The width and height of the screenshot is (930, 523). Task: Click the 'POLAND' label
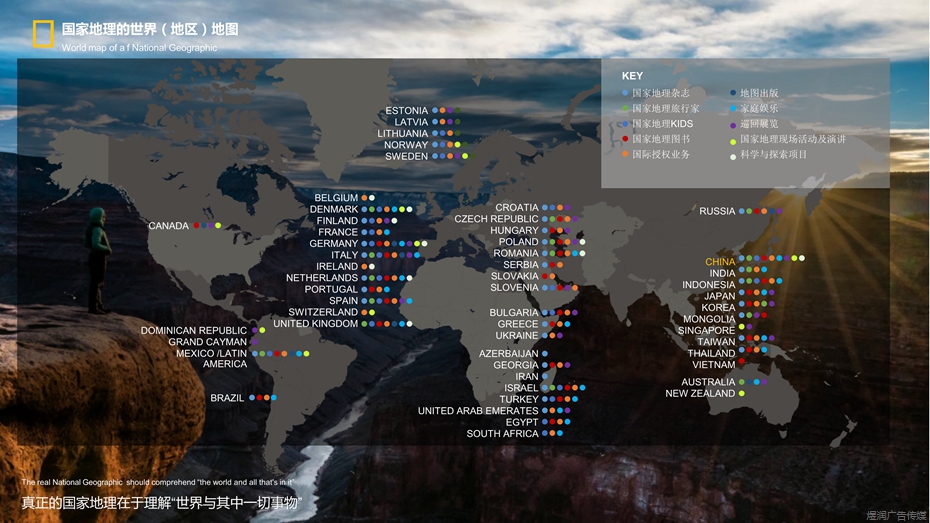518,242
